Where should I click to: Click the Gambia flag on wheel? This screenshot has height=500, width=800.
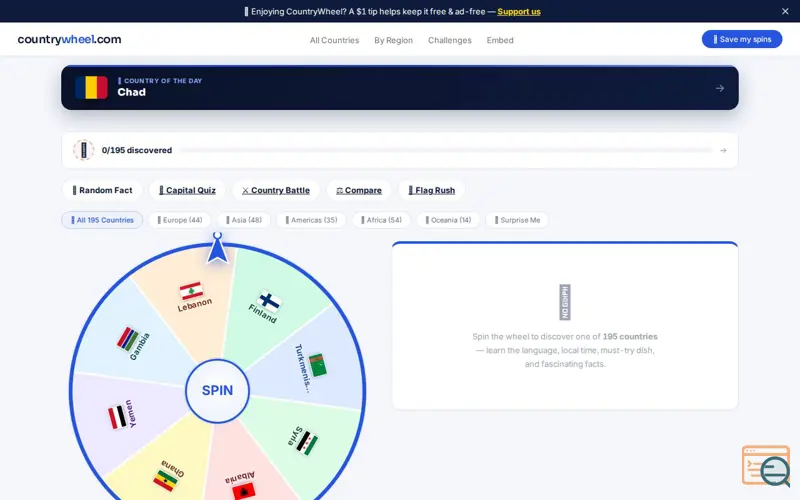point(128,339)
